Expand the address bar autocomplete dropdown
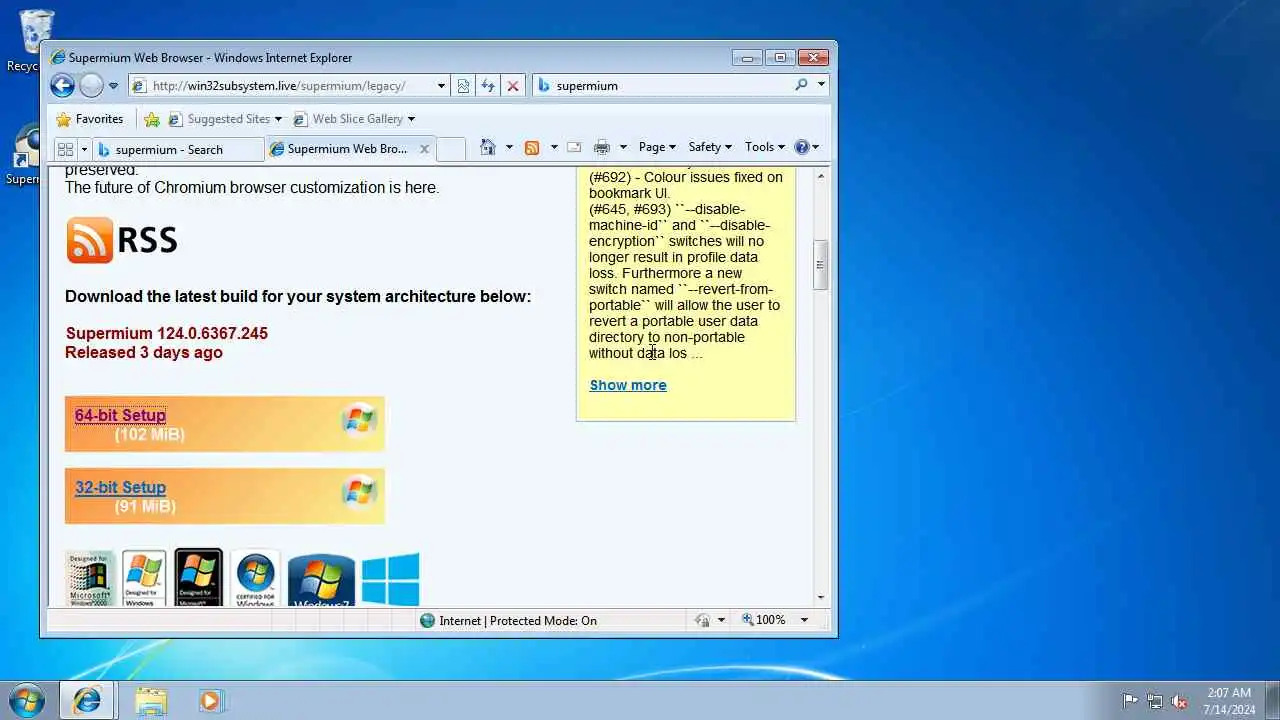1280x720 pixels. click(x=441, y=86)
